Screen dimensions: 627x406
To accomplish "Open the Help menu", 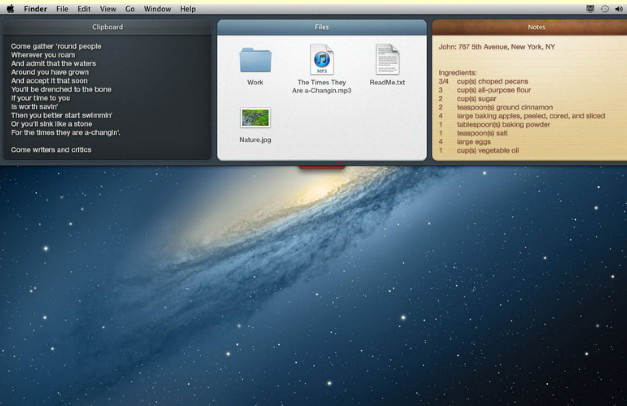I will click(x=188, y=8).
